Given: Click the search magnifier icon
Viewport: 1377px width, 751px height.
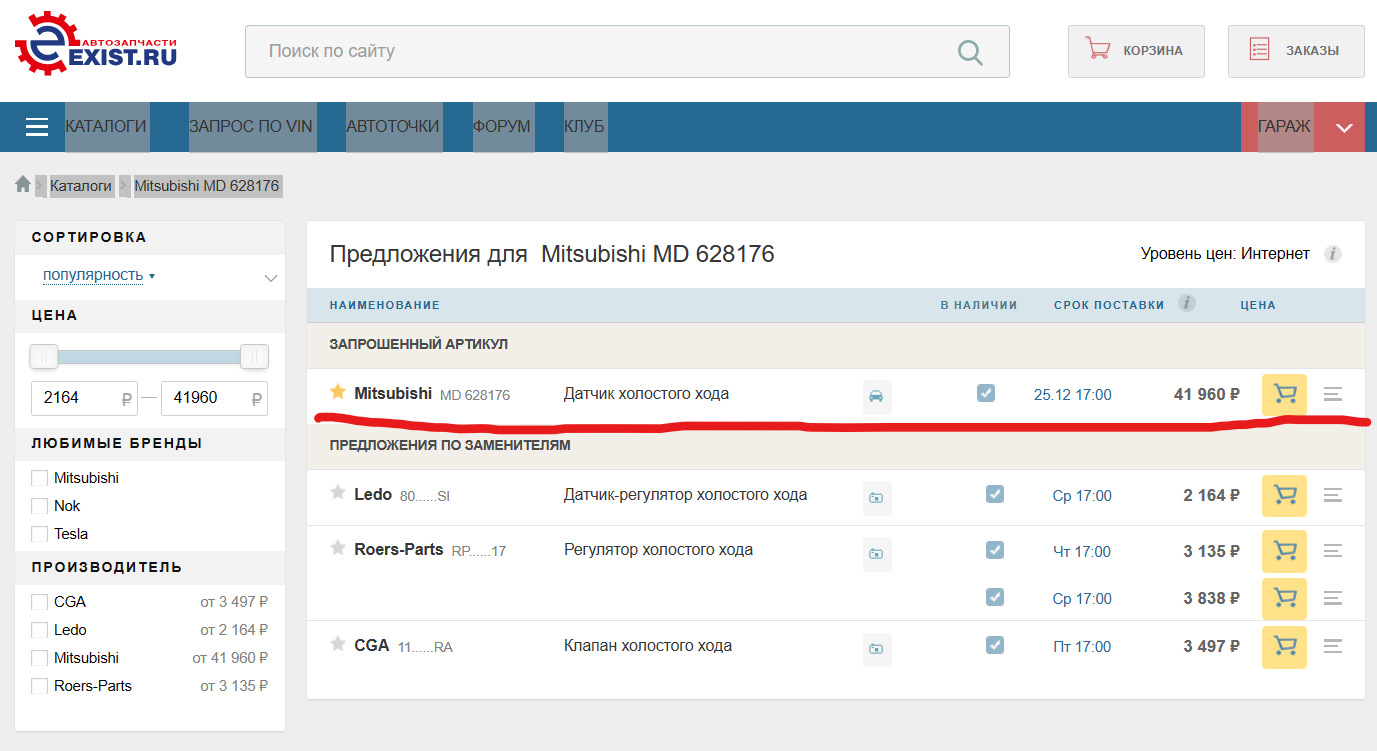Looking at the screenshot, I should click(x=970, y=52).
